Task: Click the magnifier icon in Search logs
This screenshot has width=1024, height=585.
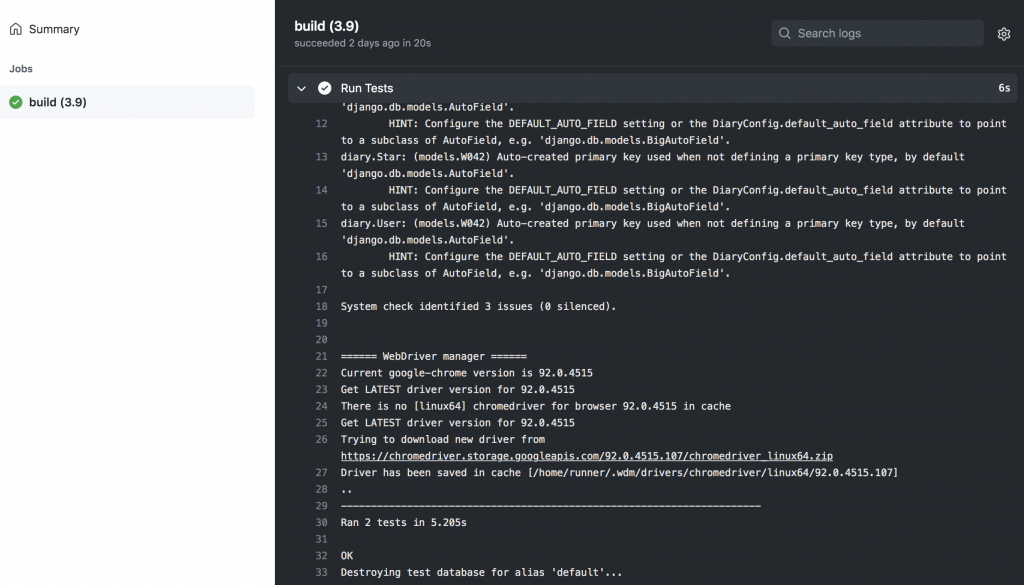Action: (785, 33)
